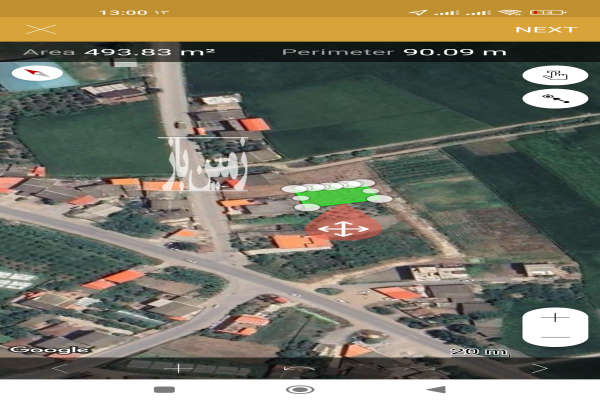Select the GPS path tracking mode button
The height and width of the screenshot is (400, 600).
[554, 98]
